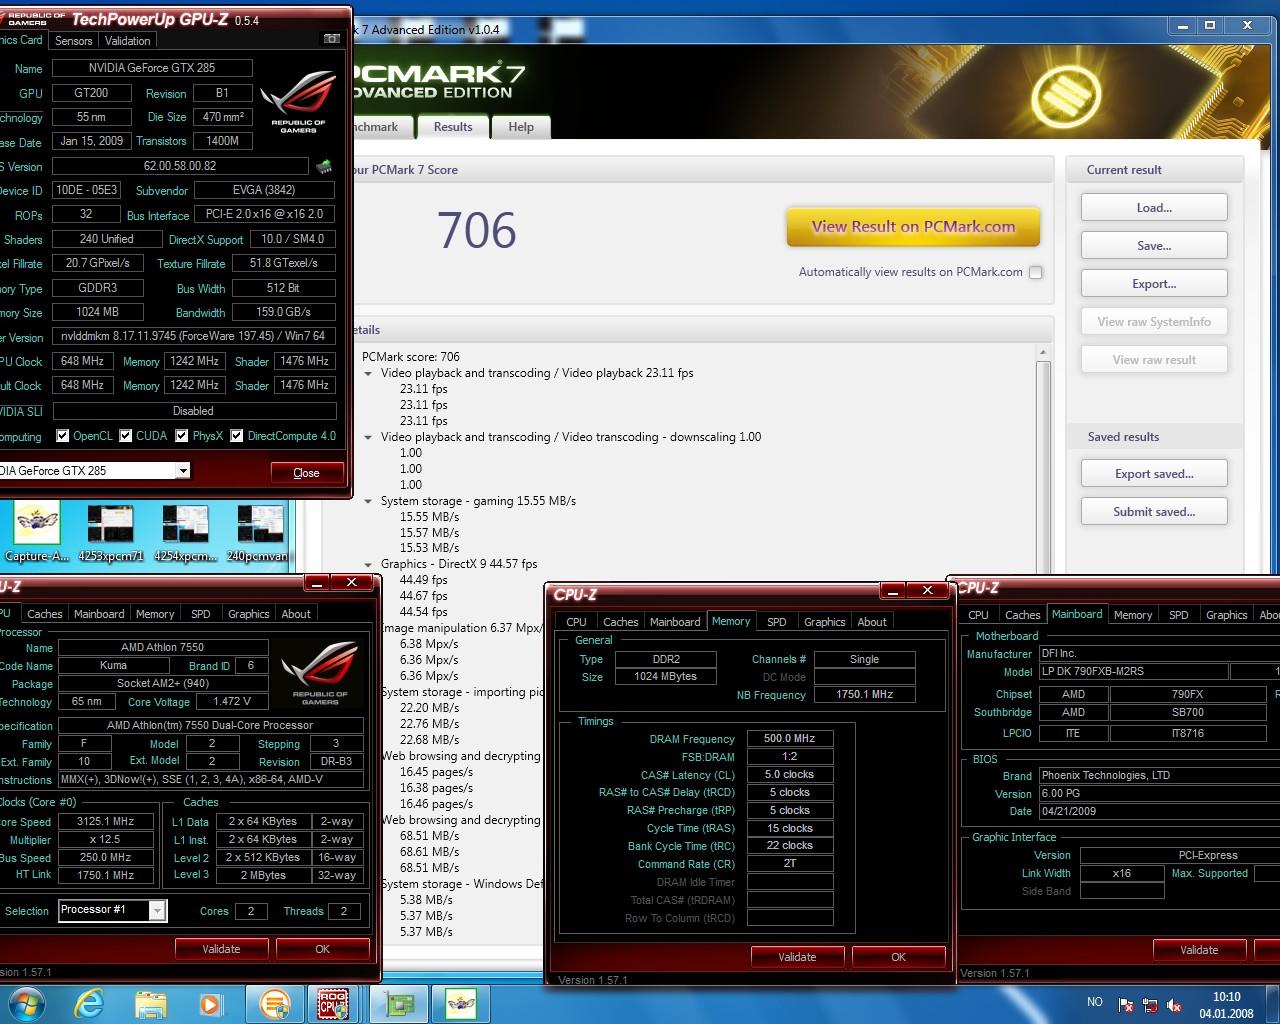Click the Load... button

[x=1154, y=208]
